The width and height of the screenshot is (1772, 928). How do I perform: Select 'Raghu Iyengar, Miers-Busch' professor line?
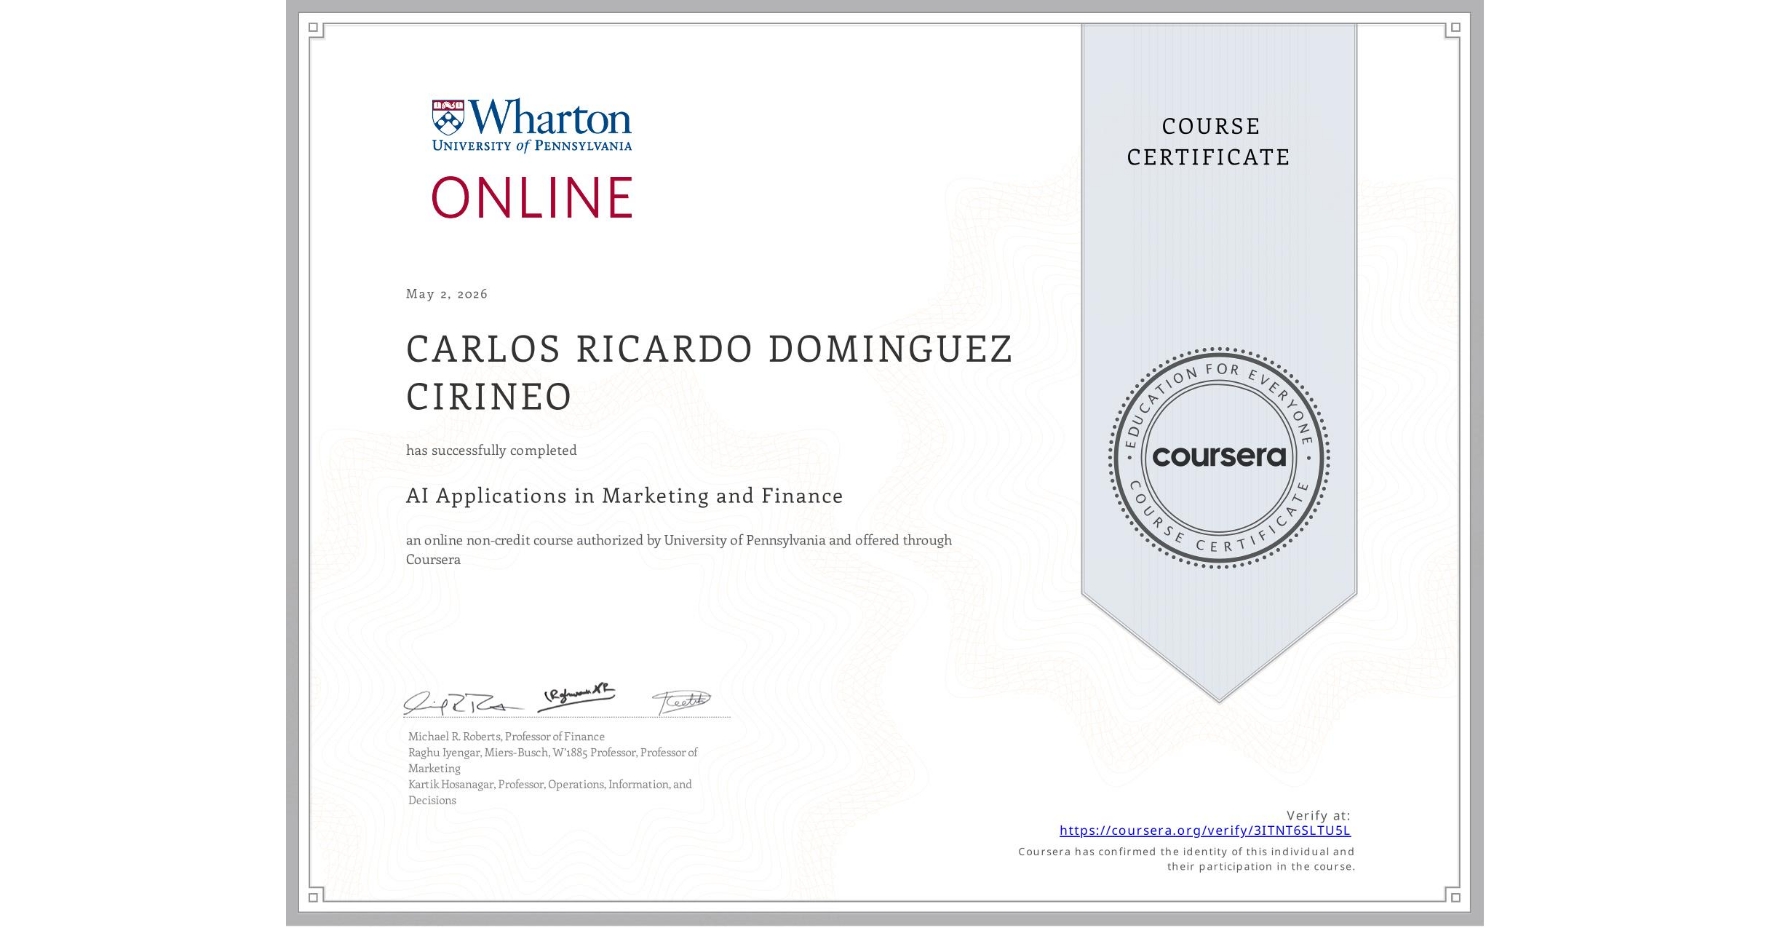pos(553,760)
